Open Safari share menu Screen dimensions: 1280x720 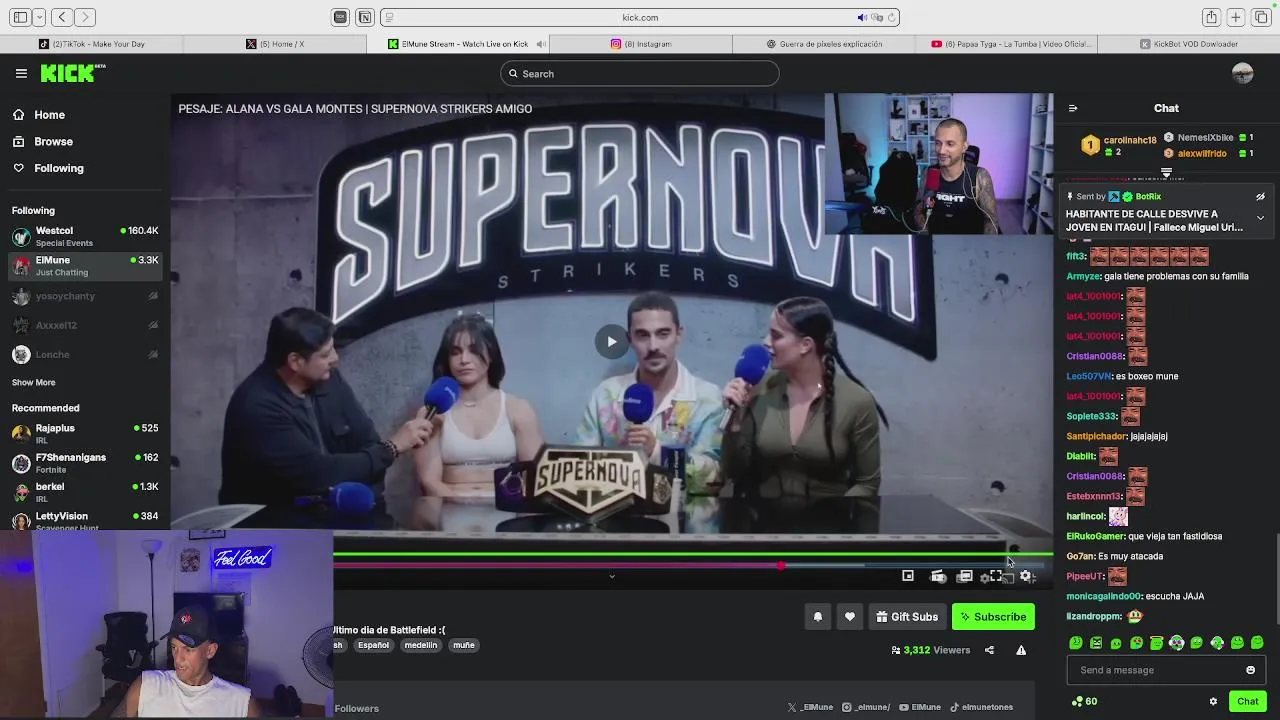[x=1211, y=17]
